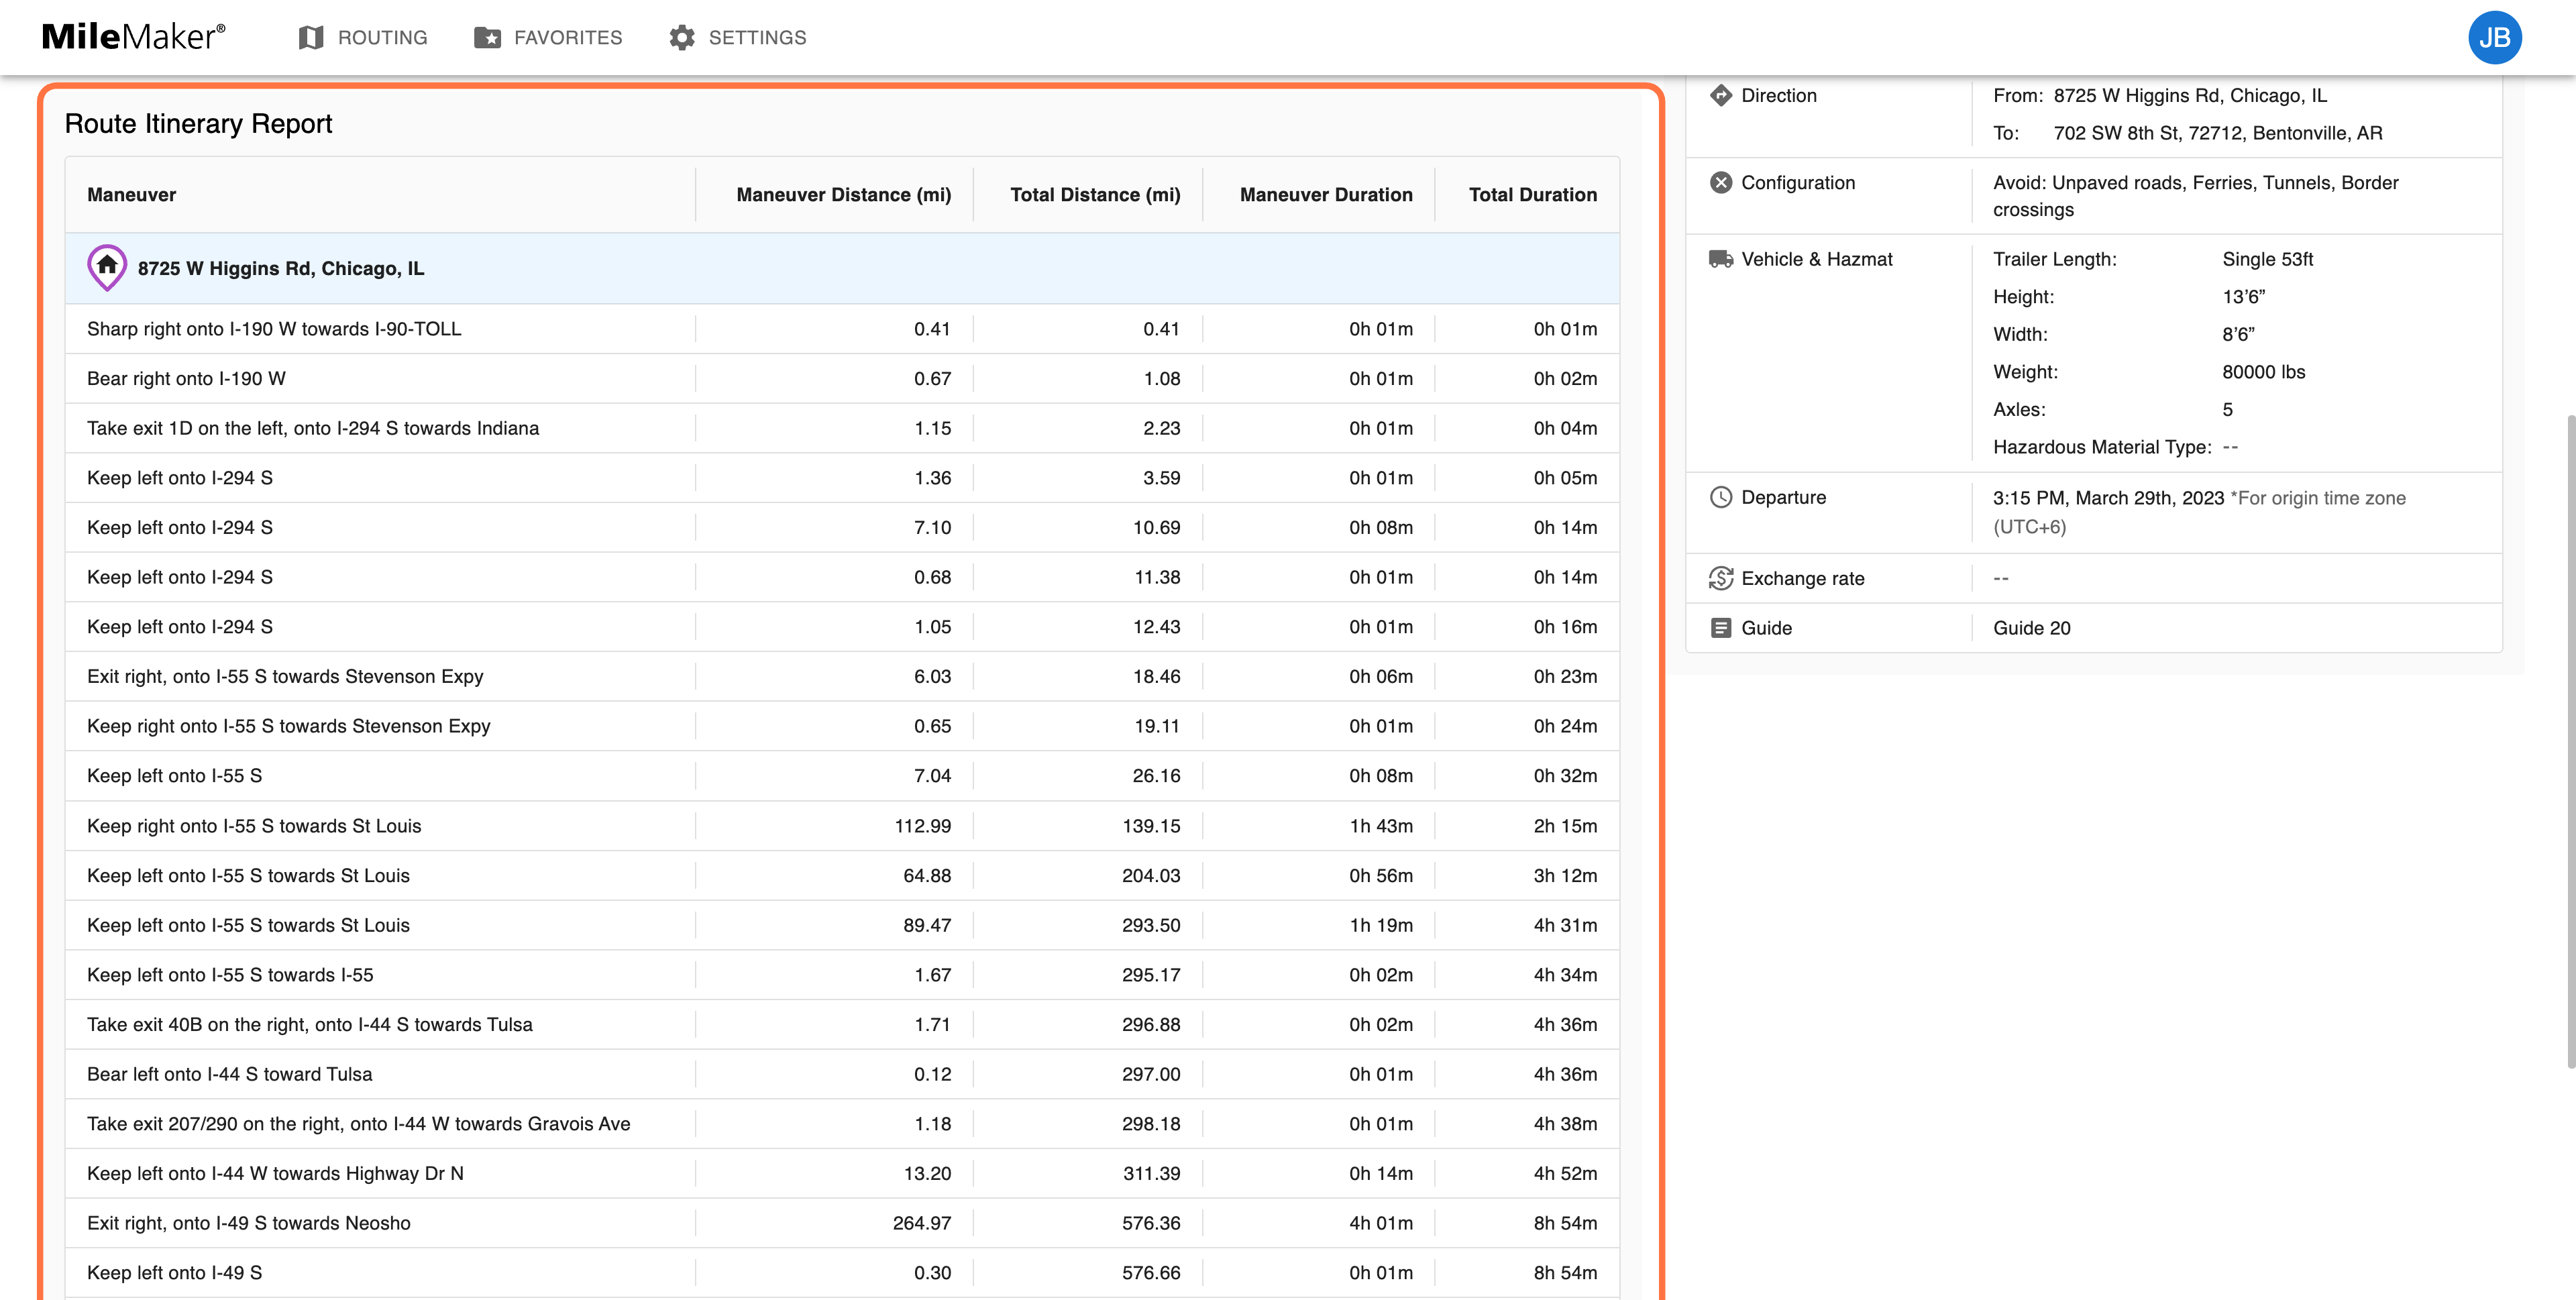The height and width of the screenshot is (1300, 2576).
Task: Select row Keep left onto I-49 S
Action: click(842, 1273)
